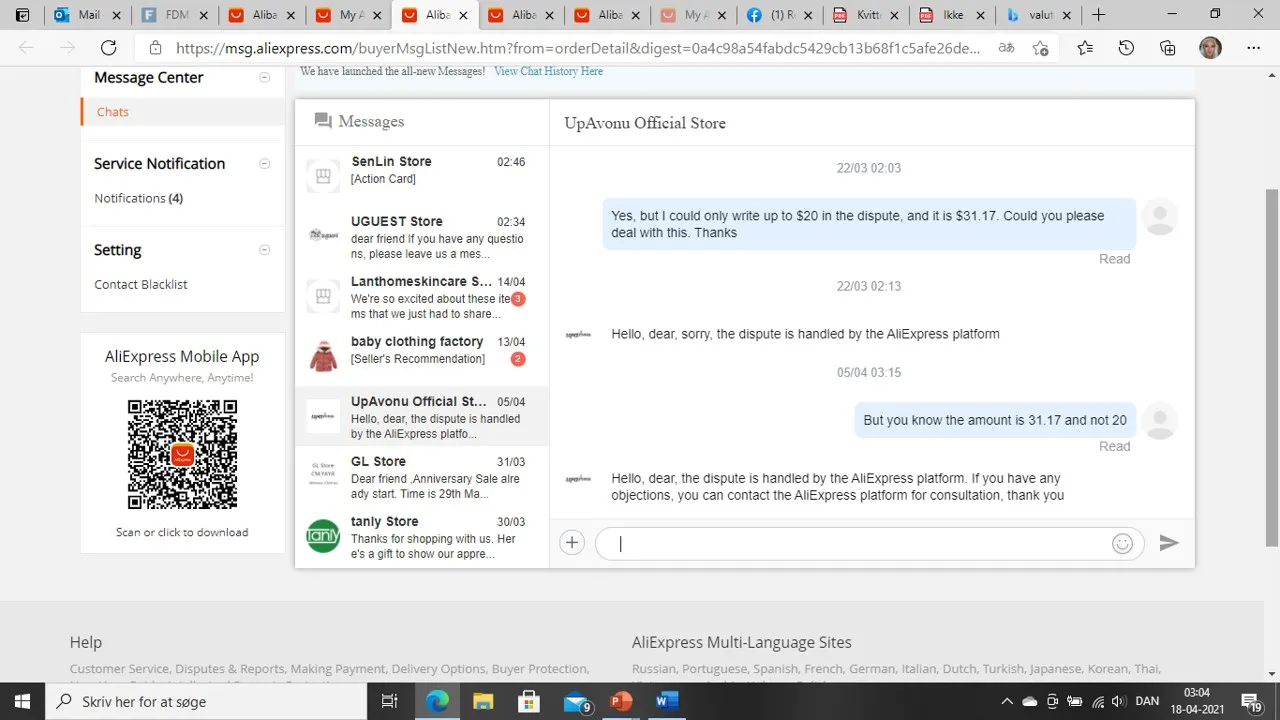Click the network icon in system tray
This screenshot has height=720, width=1280.
[1097, 701]
